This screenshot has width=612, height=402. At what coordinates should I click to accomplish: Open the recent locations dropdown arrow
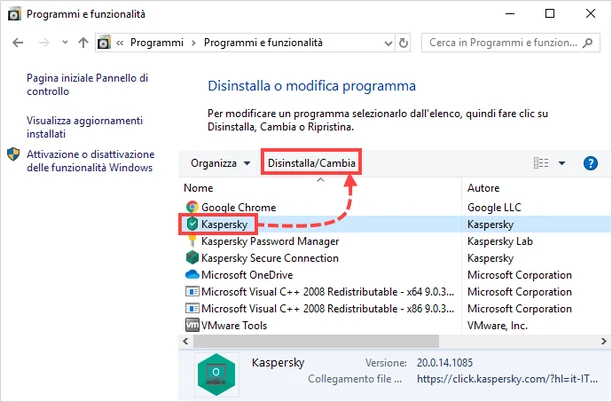click(x=65, y=42)
